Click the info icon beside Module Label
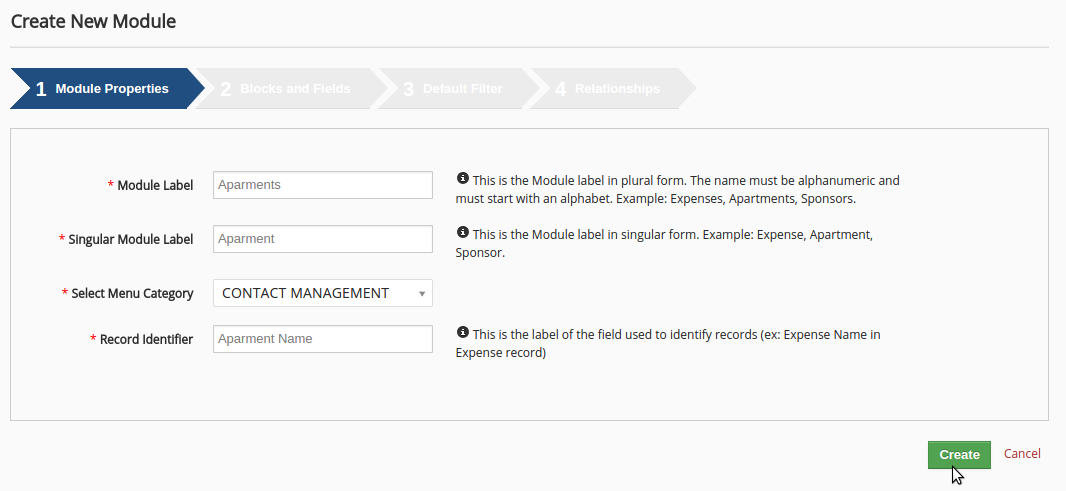The height and width of the screenshot is (491, 1066). click(462, 179)
